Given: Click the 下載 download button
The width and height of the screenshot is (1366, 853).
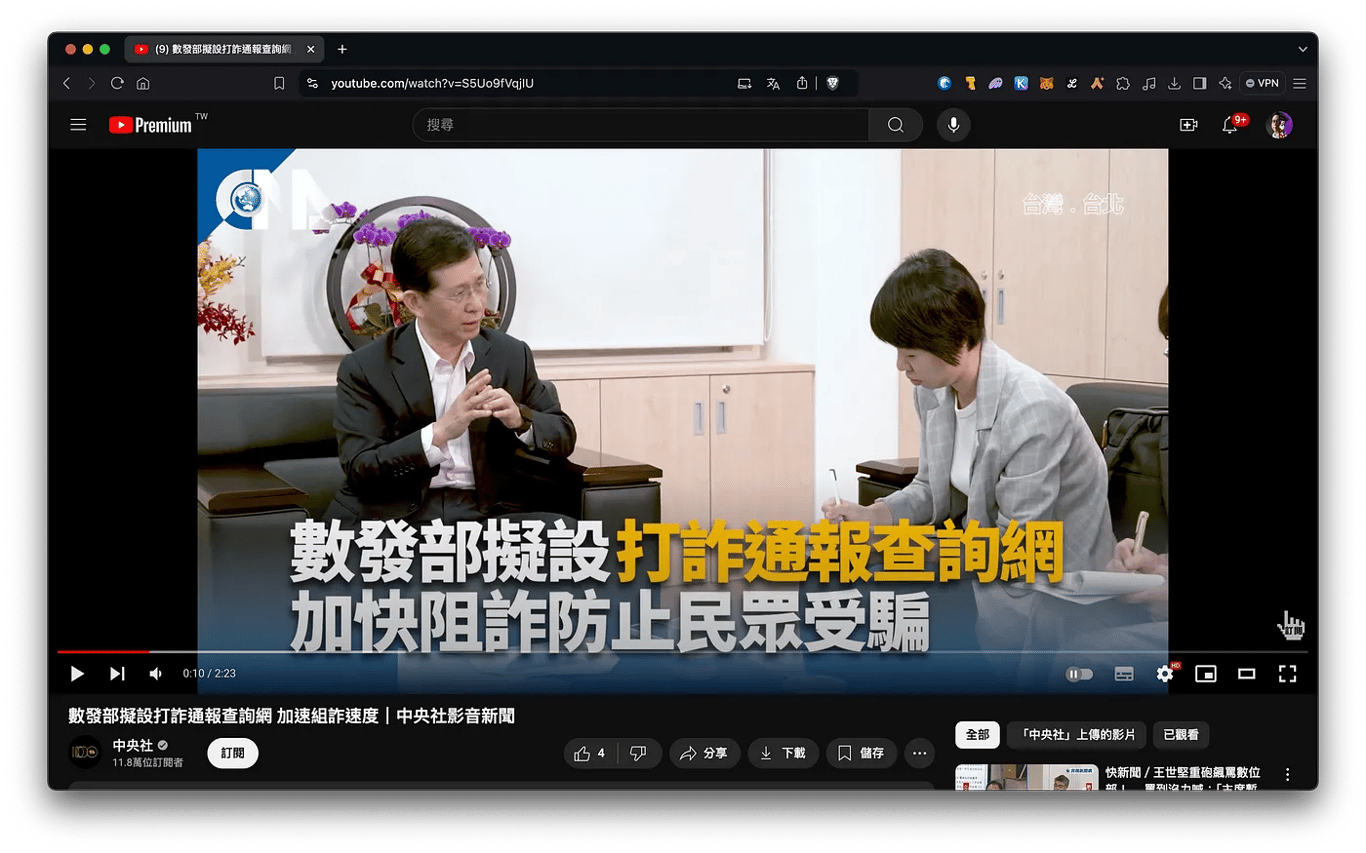Looking at the screenshot, I should tap(783, 753).
